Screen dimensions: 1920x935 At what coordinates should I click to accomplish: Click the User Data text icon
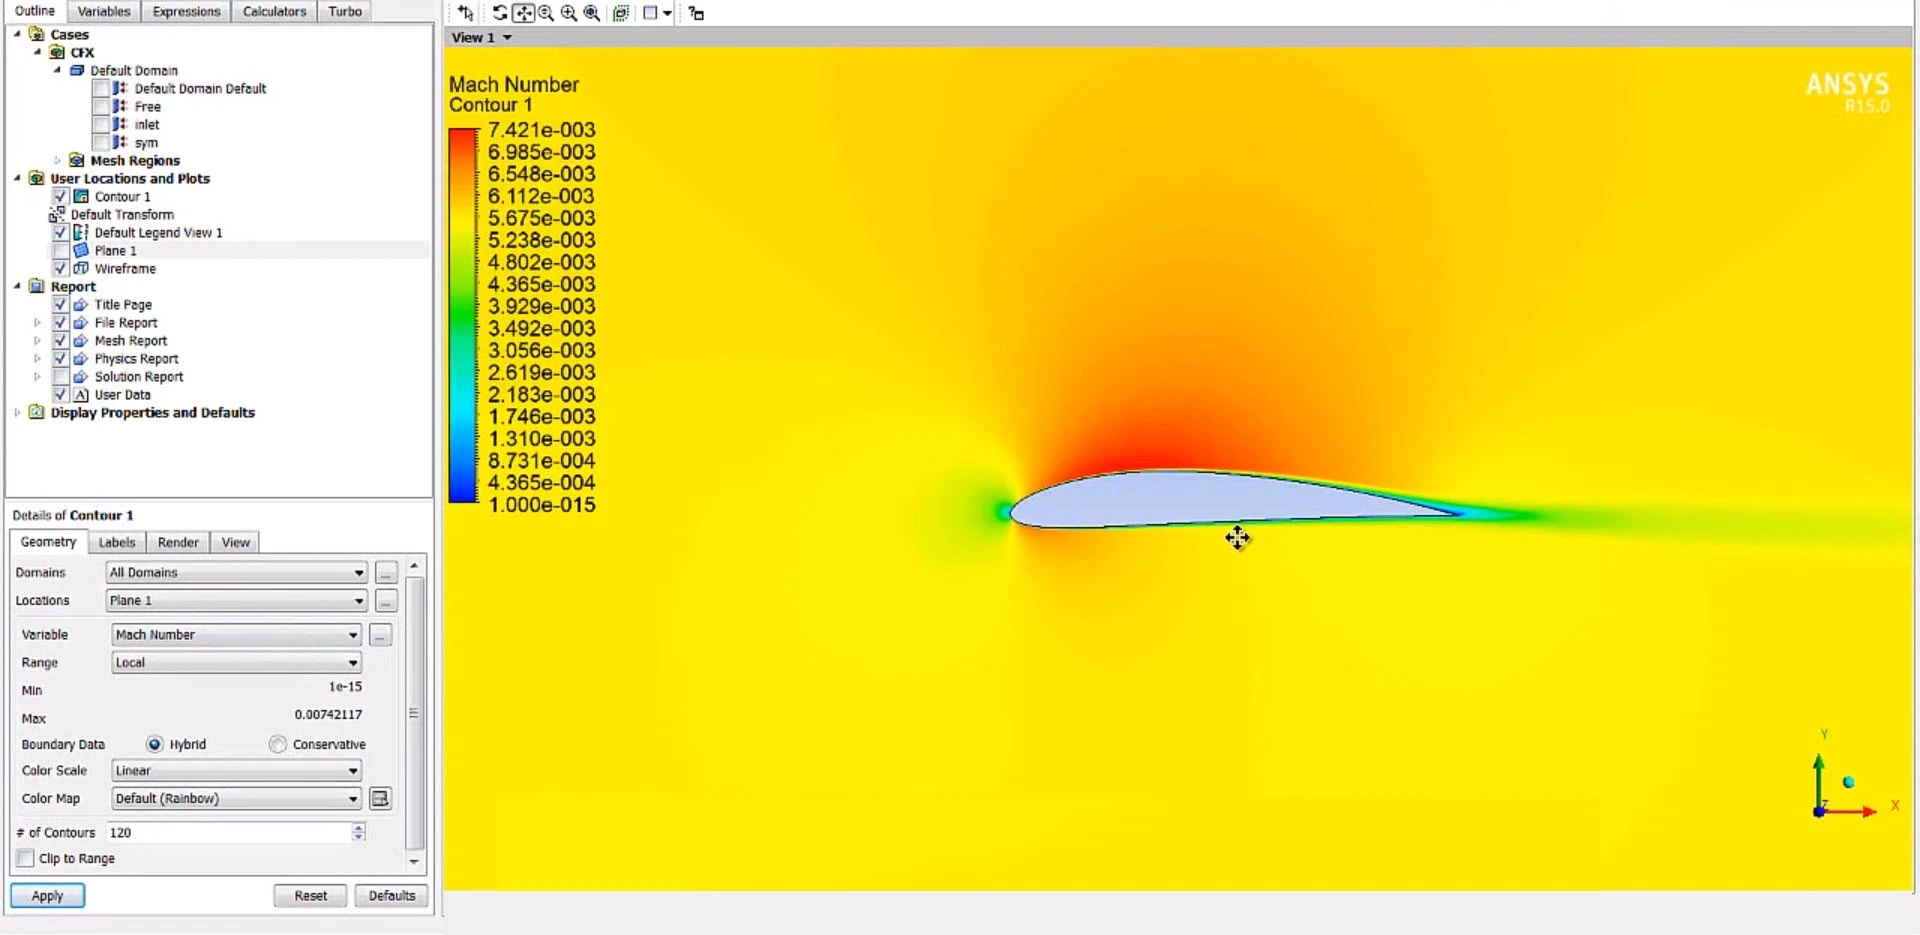coord(81,394)
